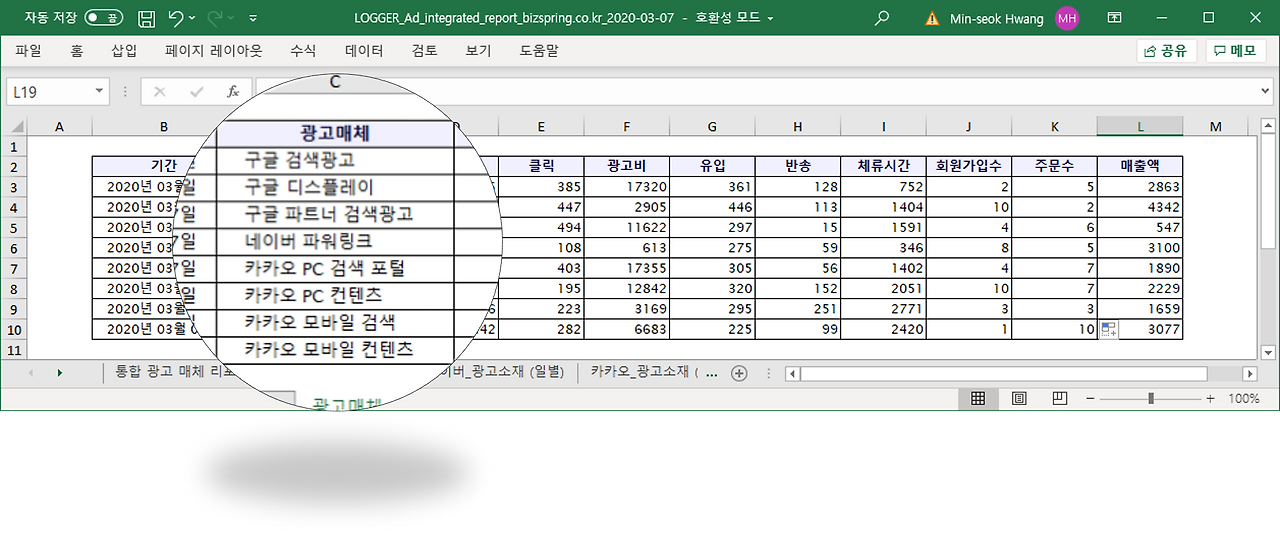This screenshot has width=1280, height=544.
Task: Select column L header
Action: pyautogui.click(x=1140, y=126)
